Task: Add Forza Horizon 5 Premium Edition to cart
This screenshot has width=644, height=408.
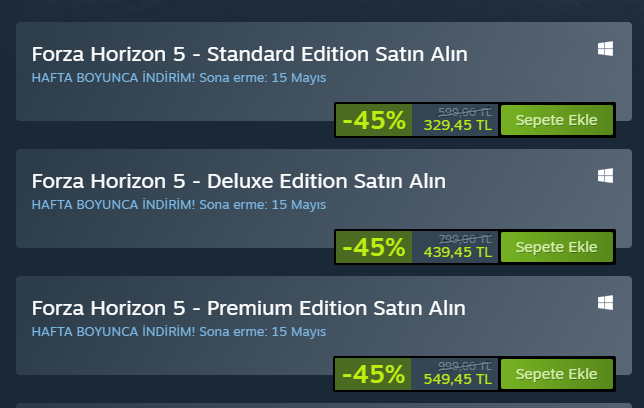Action: [555, 374]
